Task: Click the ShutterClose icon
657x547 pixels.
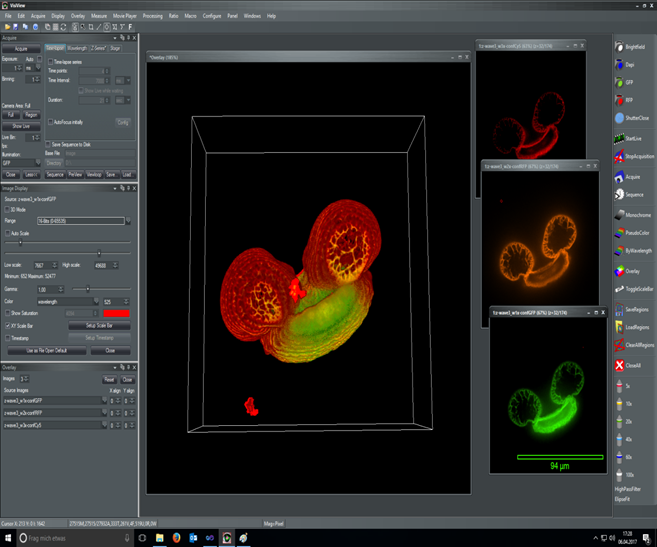Action: pyautogui.click(x=619, y=118)
